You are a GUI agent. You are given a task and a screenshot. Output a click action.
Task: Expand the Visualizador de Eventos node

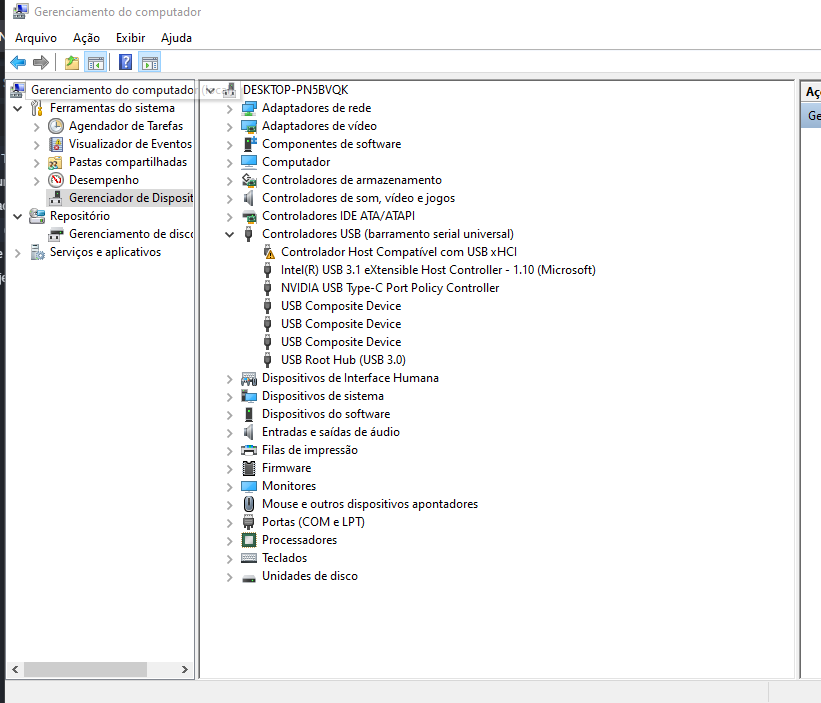coord(36,144)
